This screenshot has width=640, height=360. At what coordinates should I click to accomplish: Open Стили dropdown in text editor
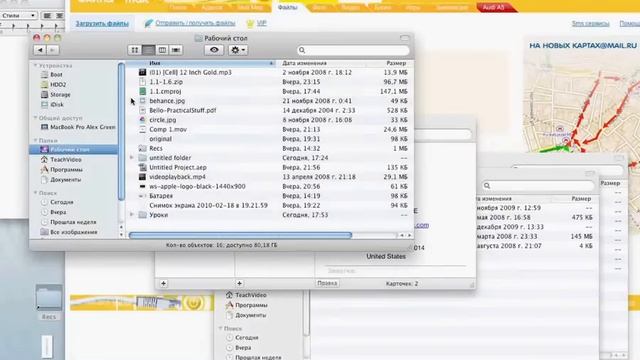(x=19, y=16)
